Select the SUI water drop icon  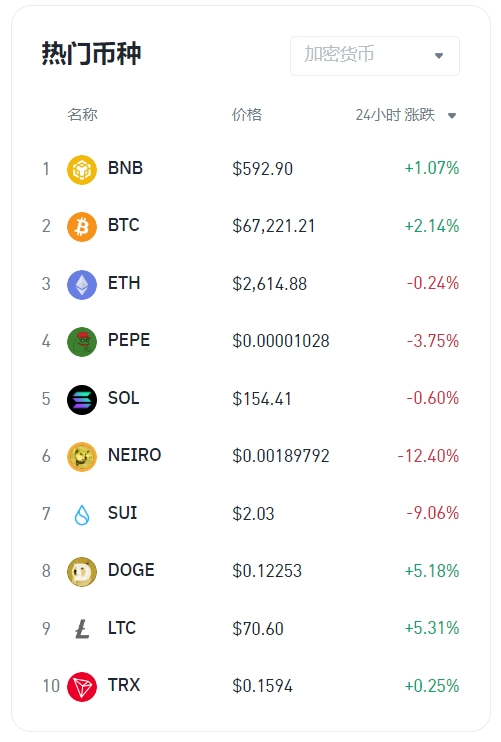(82, 514)
